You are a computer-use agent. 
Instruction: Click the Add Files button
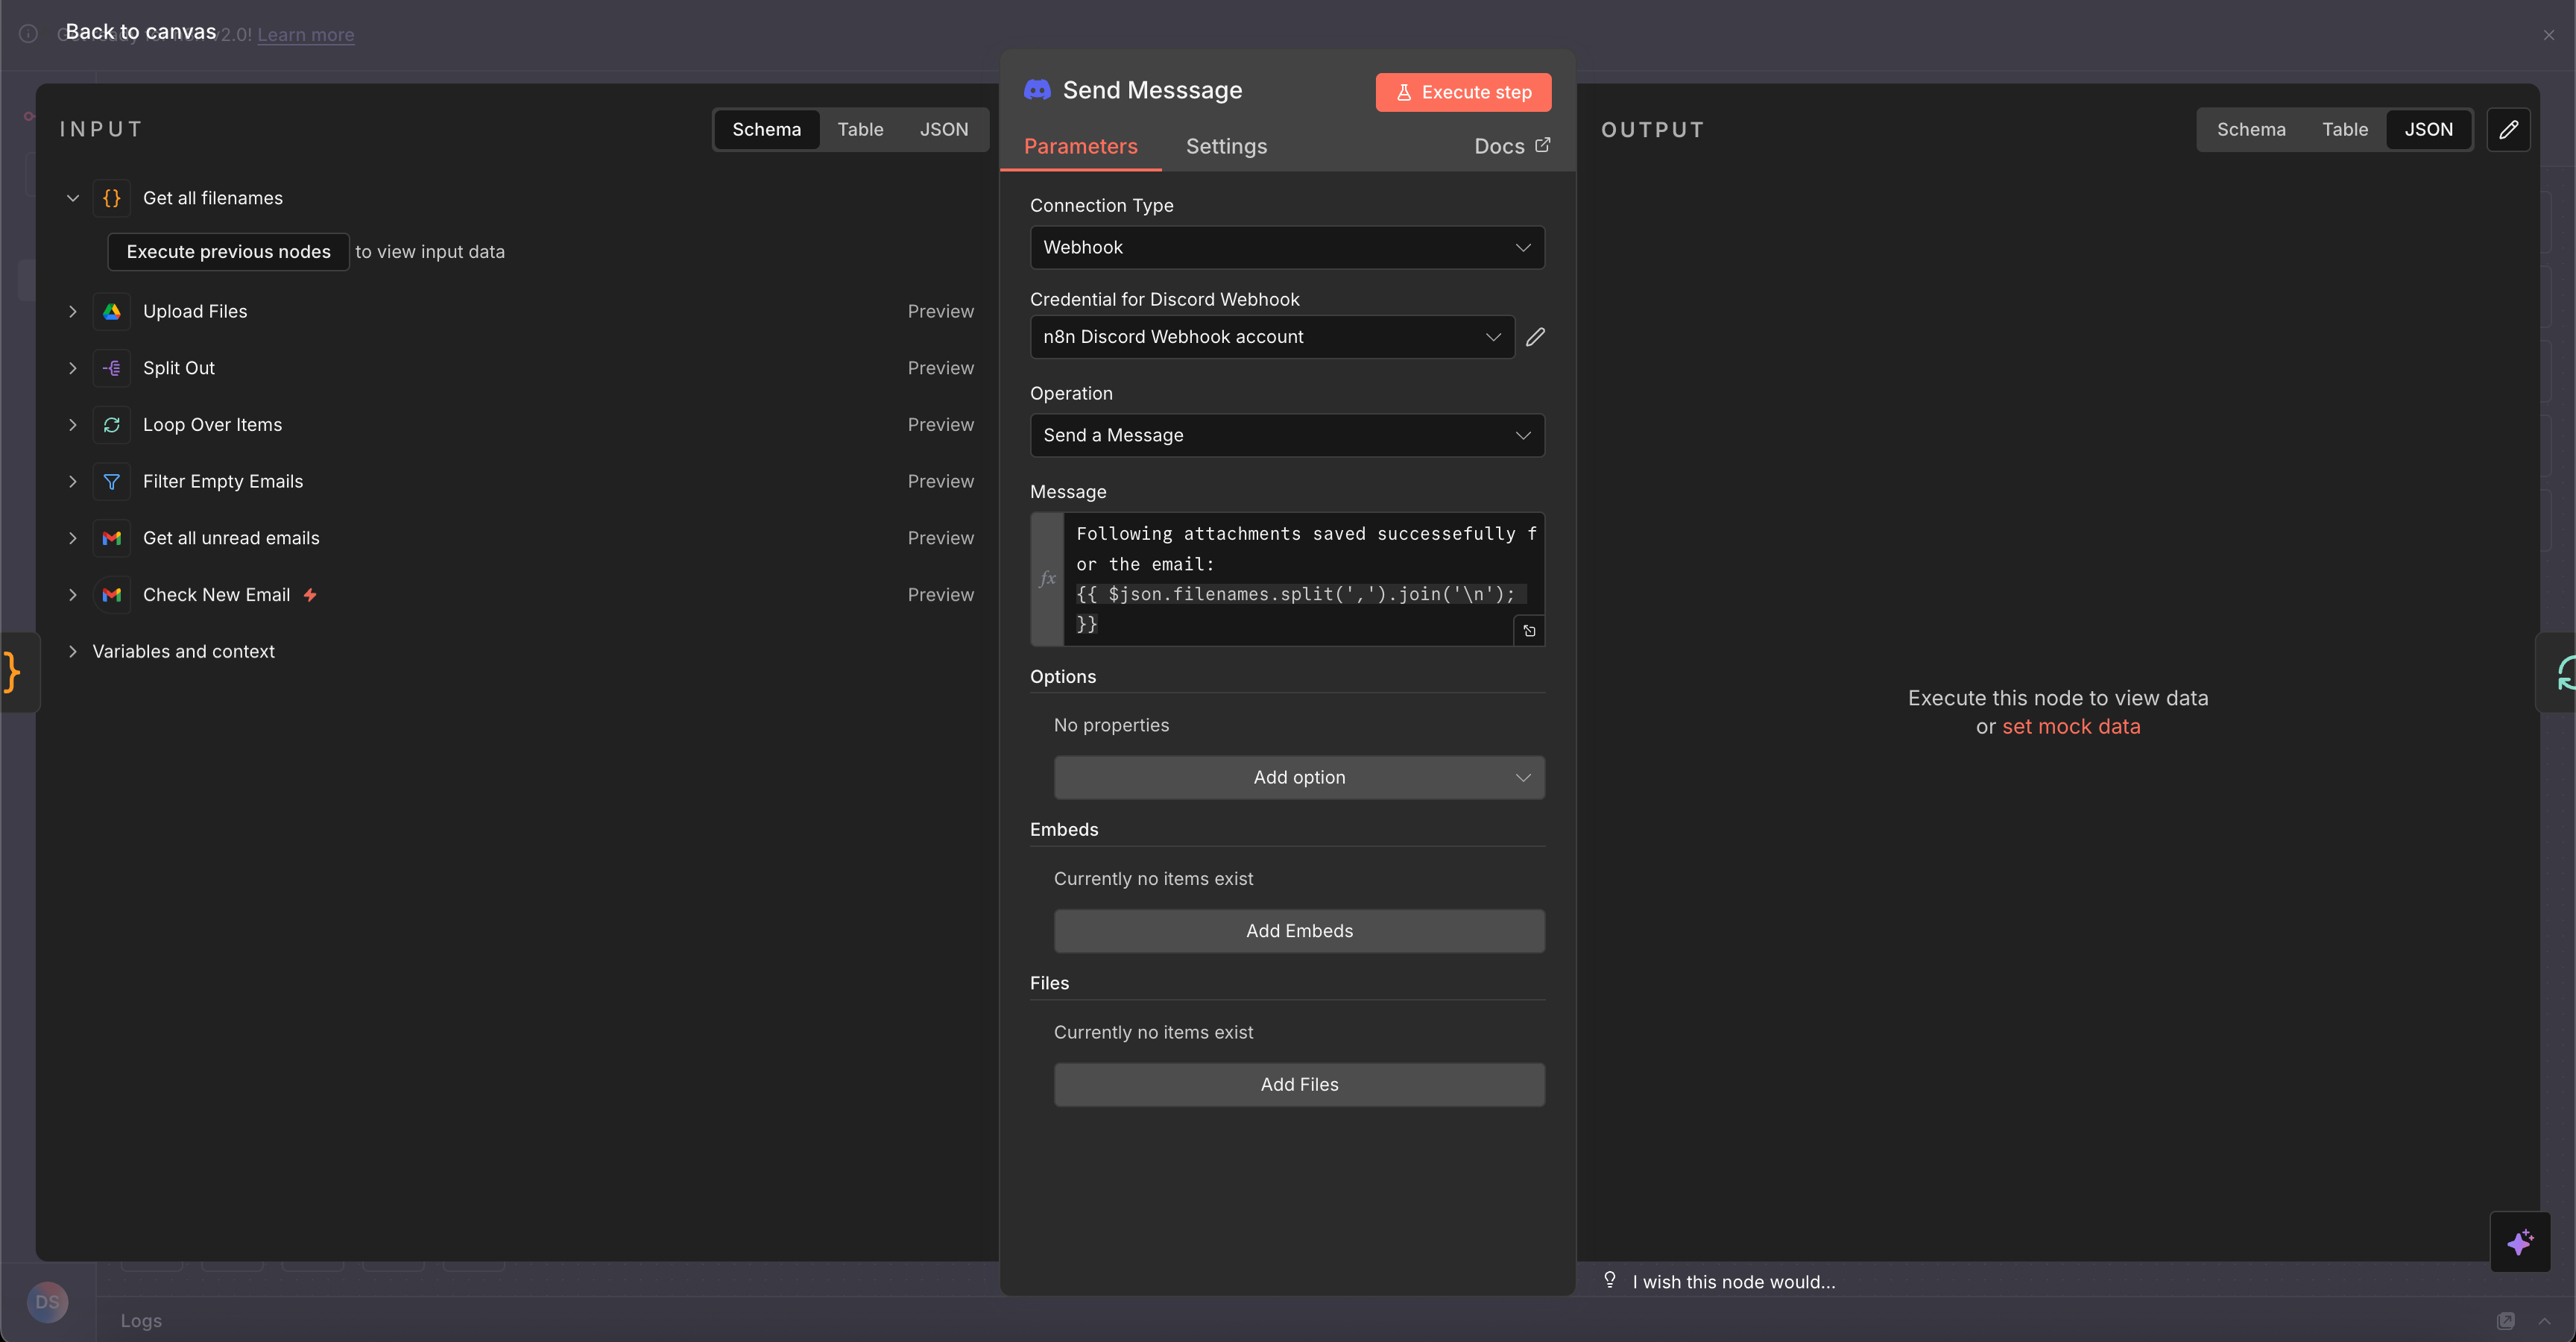point(1299,1084)
